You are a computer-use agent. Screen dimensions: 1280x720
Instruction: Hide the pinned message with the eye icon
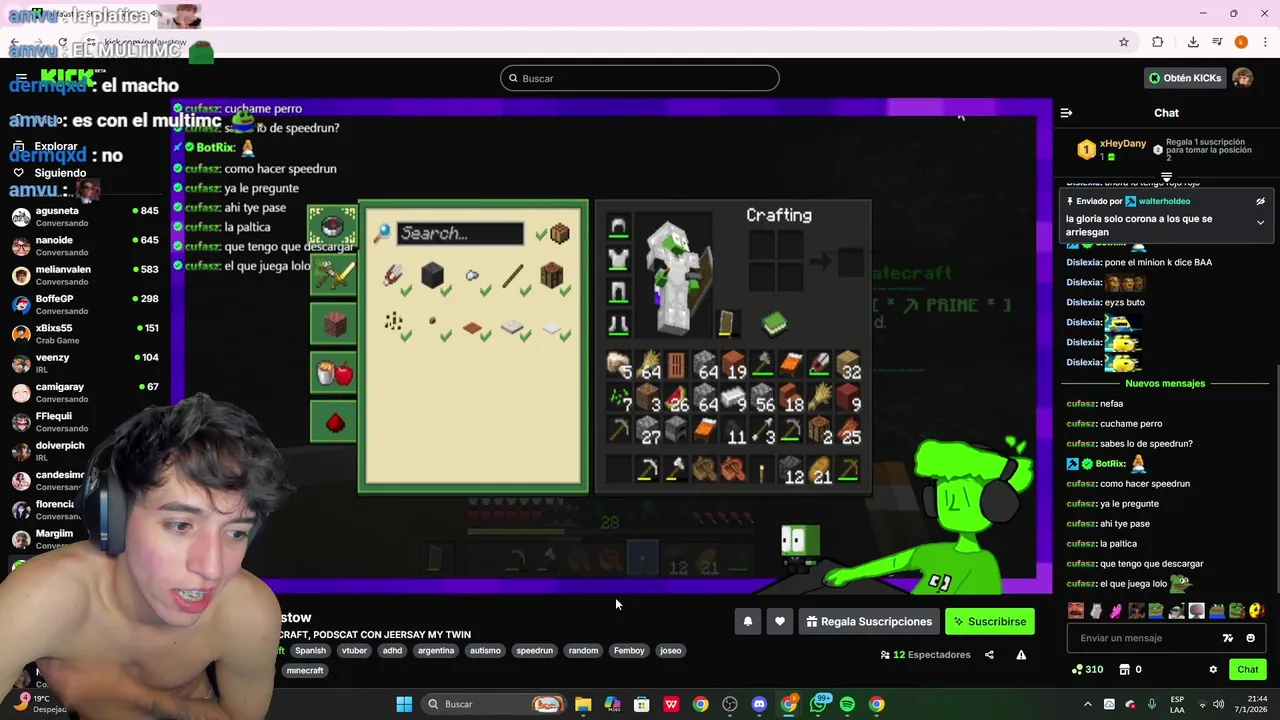pos(1260,201)
